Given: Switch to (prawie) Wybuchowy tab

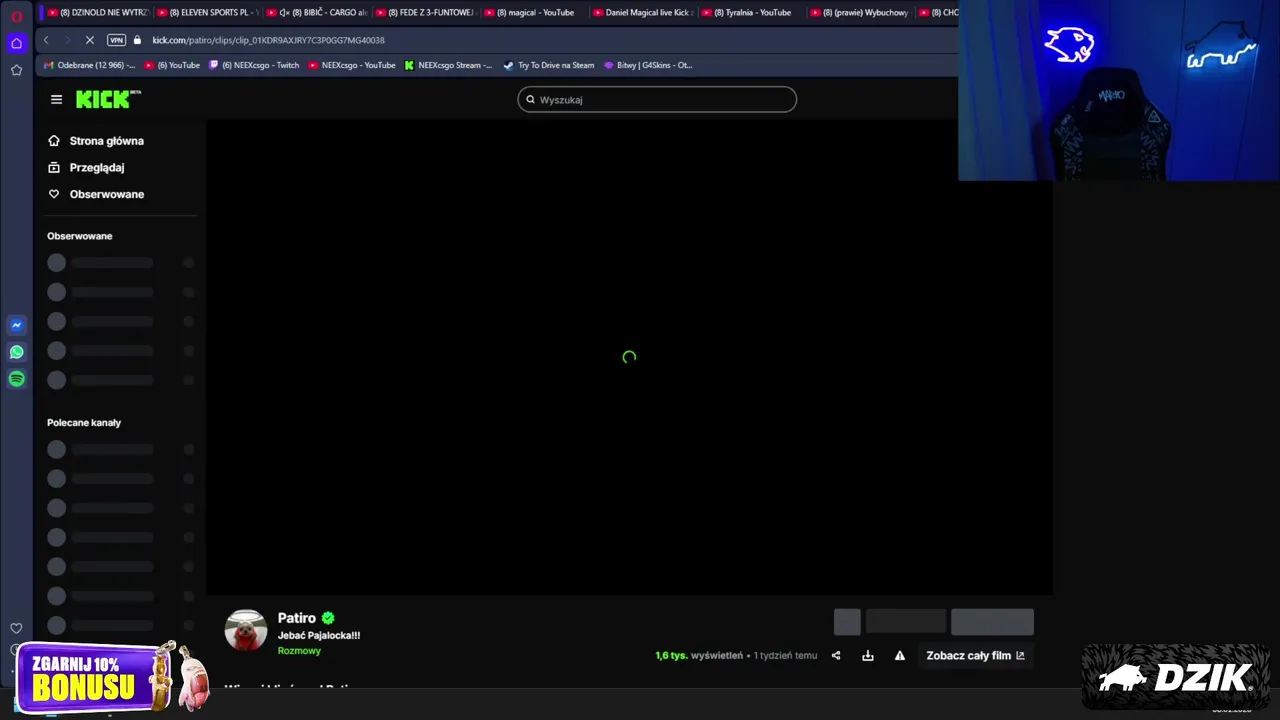Looking at the screenshot, I should [x=859, y=13].
